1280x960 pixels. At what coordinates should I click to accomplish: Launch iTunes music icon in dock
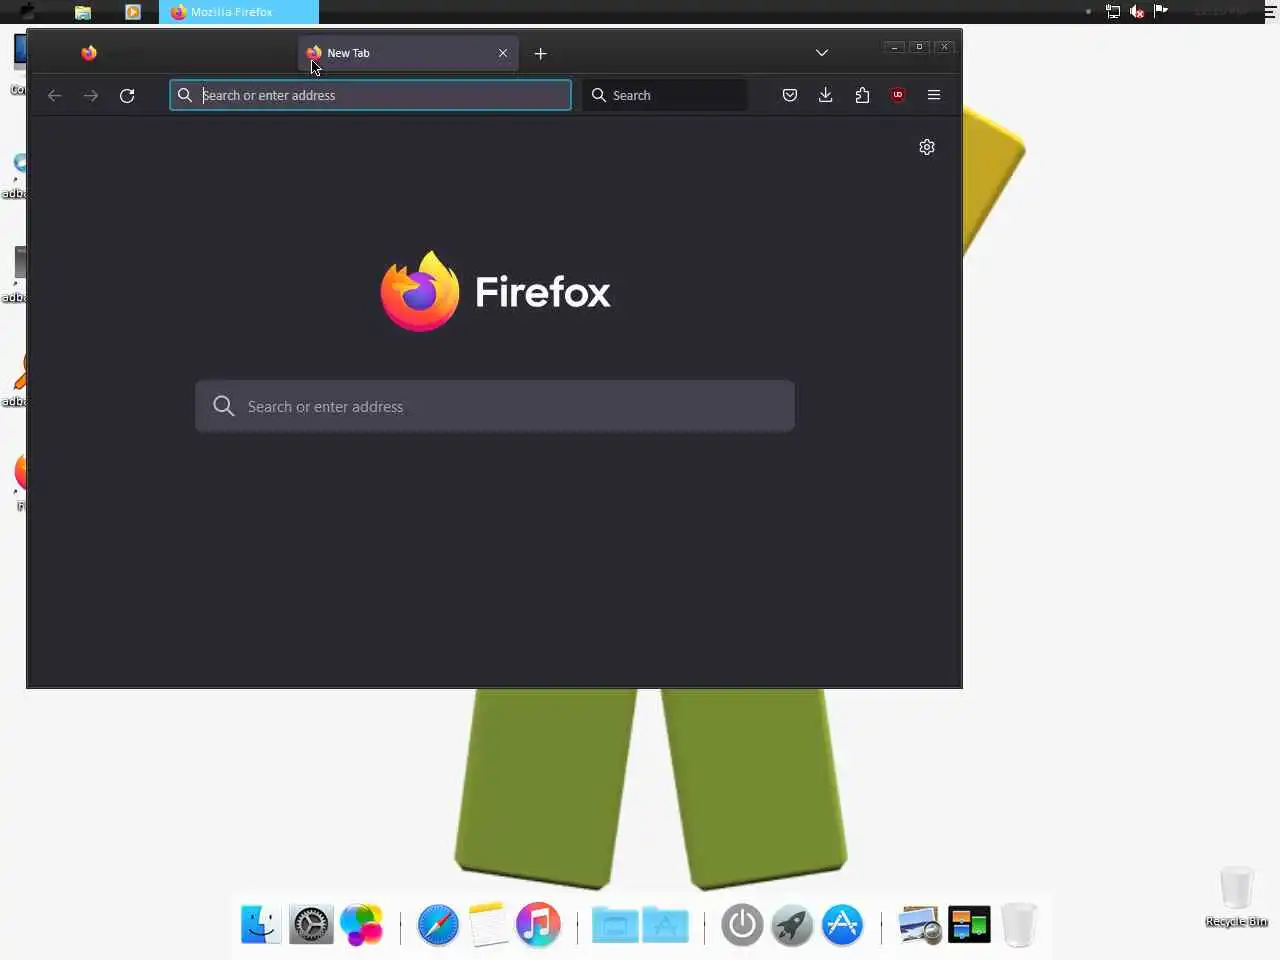click(538, 924)
